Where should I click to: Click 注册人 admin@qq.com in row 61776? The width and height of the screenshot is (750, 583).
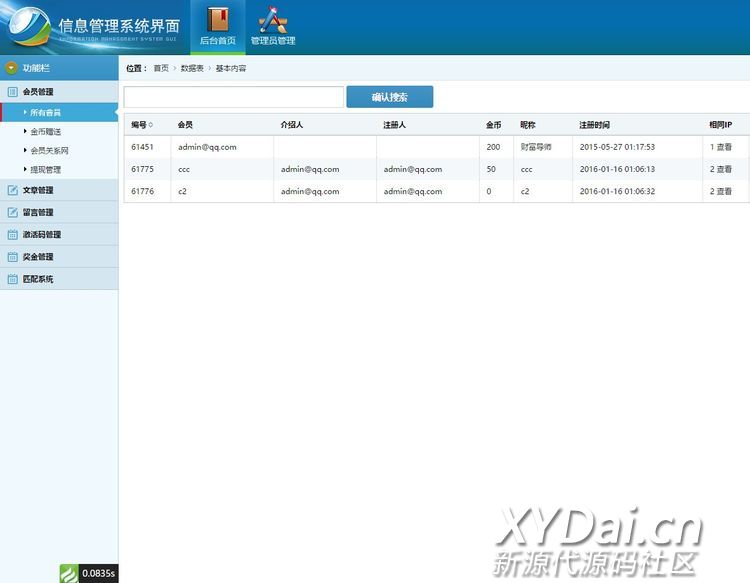pyautogui.click(x=413, y=191)
